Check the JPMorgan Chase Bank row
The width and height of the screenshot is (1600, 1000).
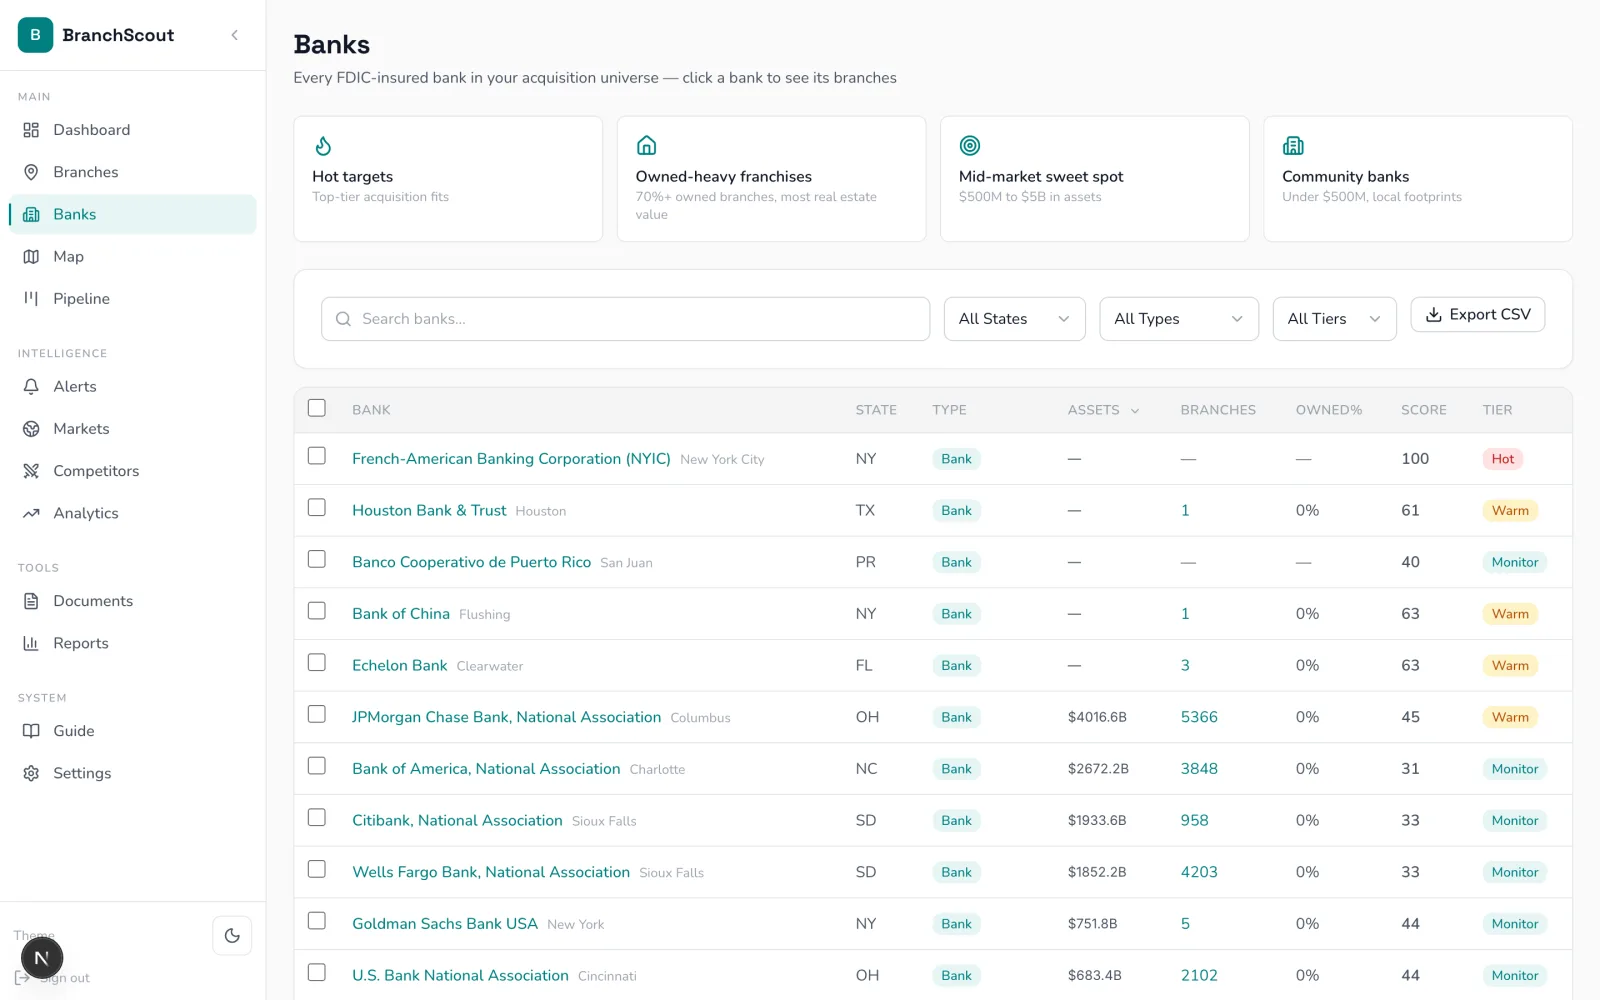click(317, 714)
